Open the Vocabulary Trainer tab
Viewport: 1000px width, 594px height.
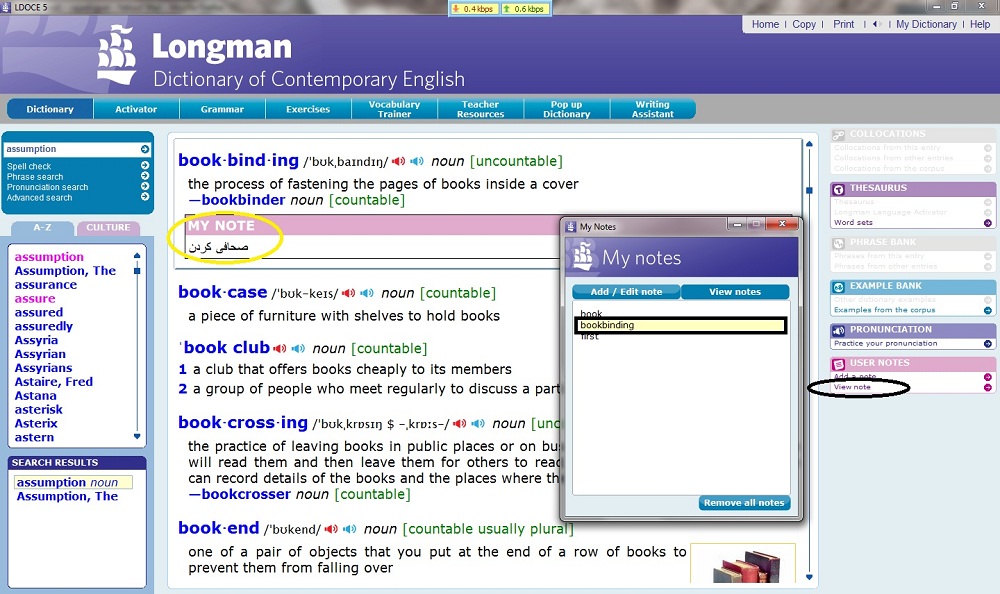click(x=394, y=110)
